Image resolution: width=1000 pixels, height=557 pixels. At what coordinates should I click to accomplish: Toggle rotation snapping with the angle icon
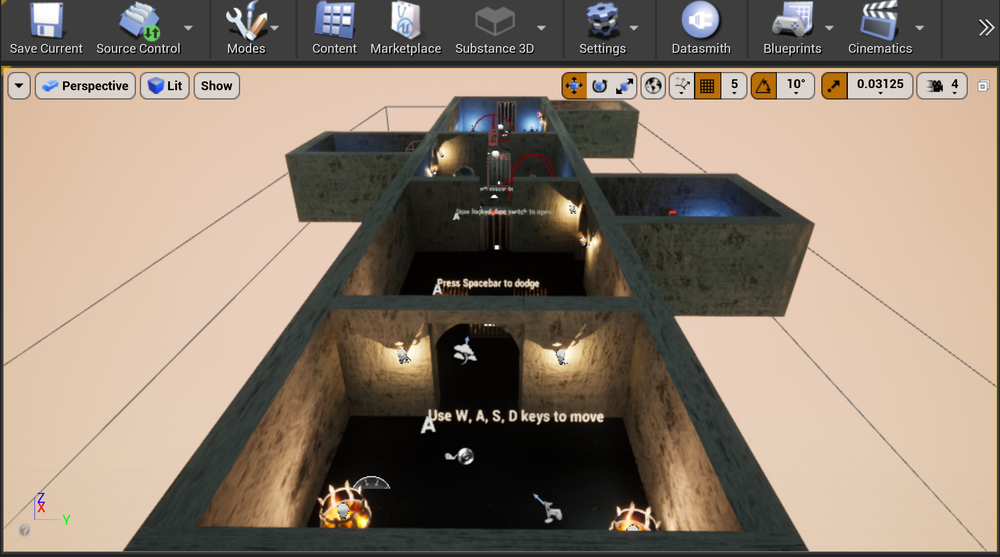(x=763, y=86)
